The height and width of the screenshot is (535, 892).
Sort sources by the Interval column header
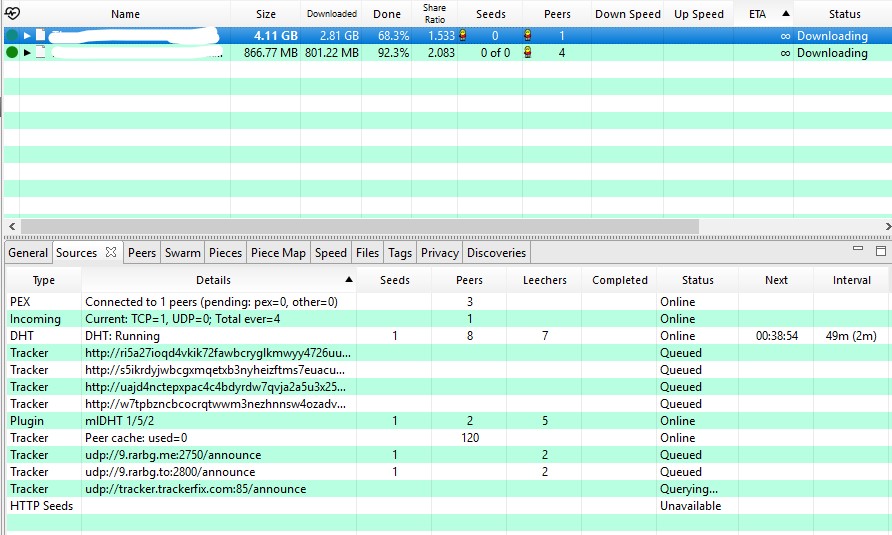click(x=852, y=280)
